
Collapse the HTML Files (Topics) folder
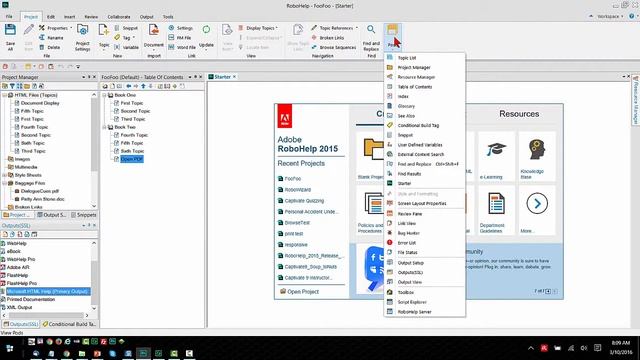tap(5, 95)
